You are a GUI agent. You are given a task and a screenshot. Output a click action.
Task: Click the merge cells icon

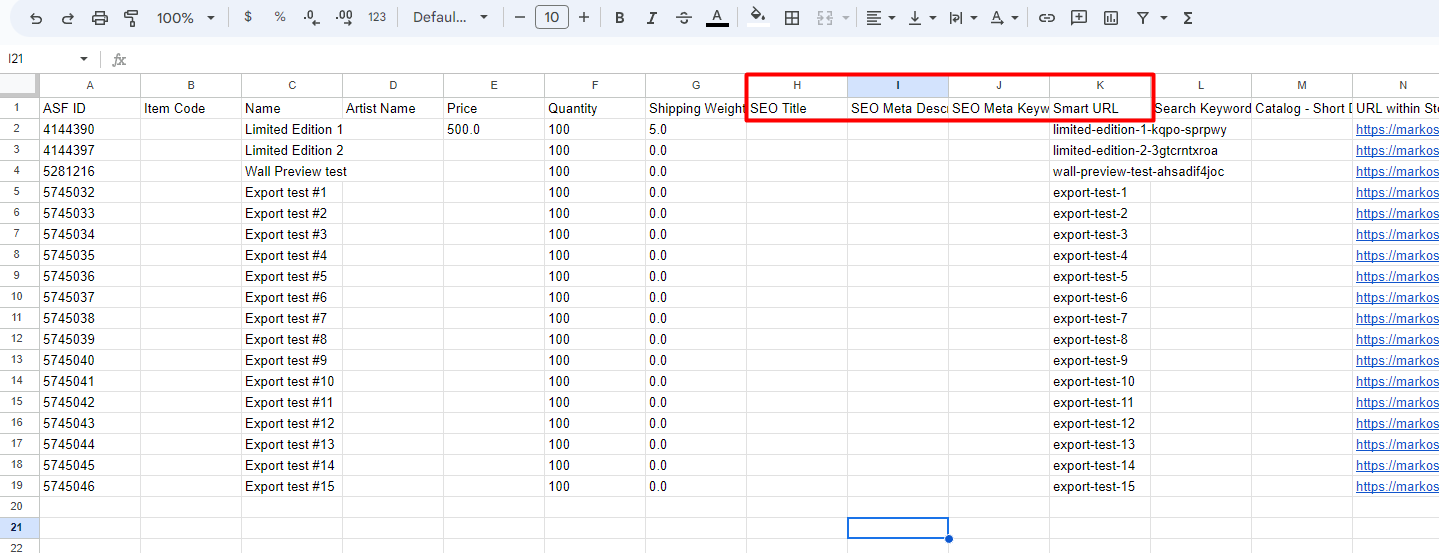tap(825, 18)
